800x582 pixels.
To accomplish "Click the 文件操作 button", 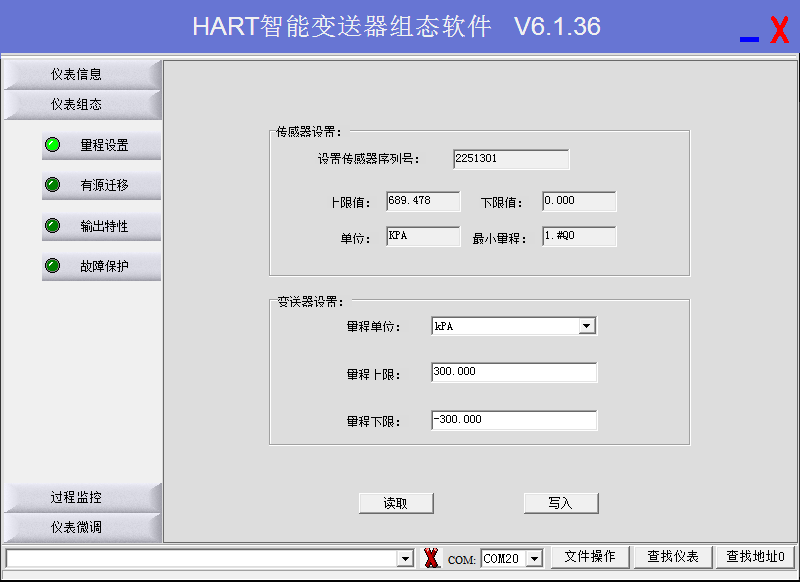I will [x=590, y=557].
